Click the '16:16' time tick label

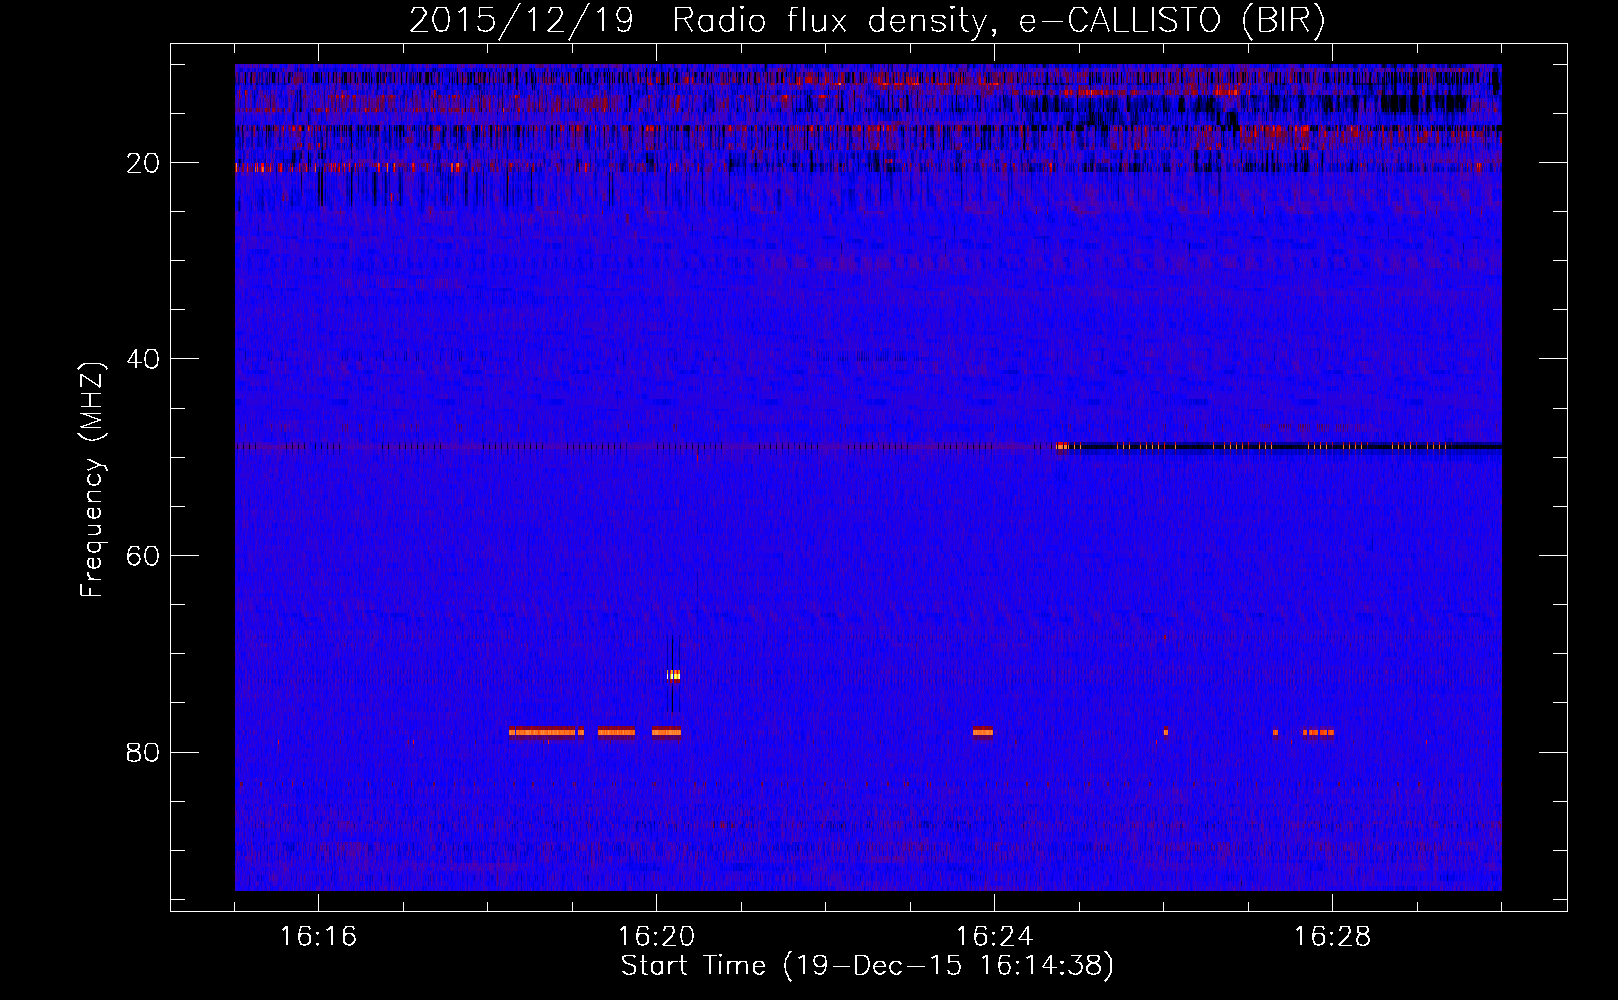click(x=318, y=936)
